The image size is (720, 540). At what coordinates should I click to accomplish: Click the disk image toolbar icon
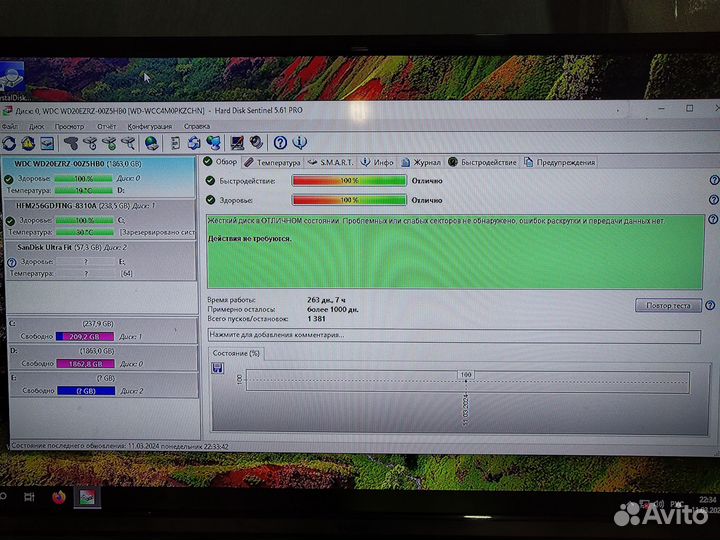(x=47, y=143)
